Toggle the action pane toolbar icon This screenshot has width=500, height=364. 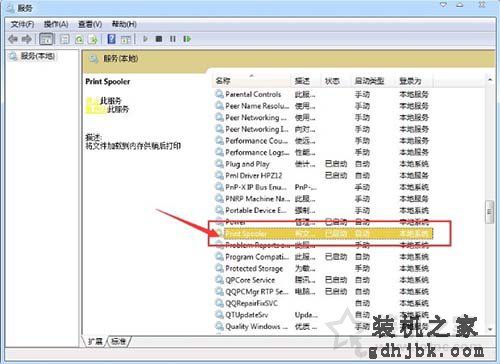pyautogui.click(x=126, y=39)
